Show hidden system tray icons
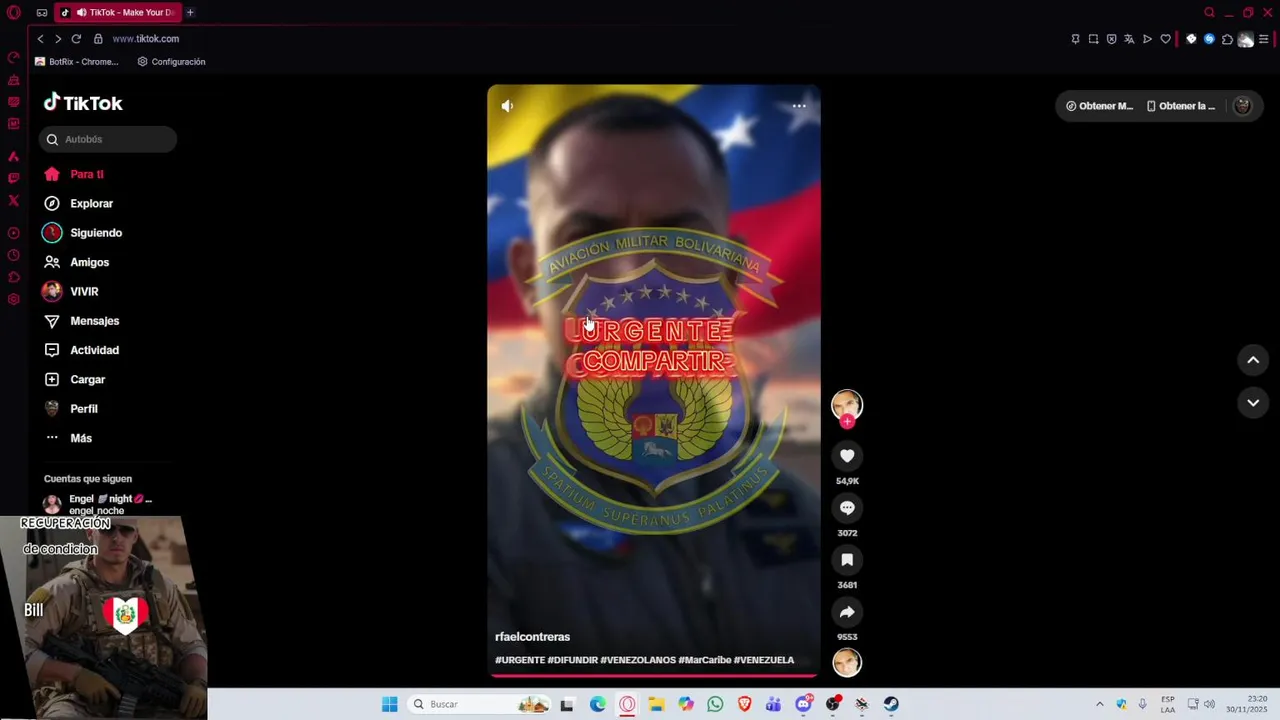The image size is (1280, 720). pos(1099,704)
